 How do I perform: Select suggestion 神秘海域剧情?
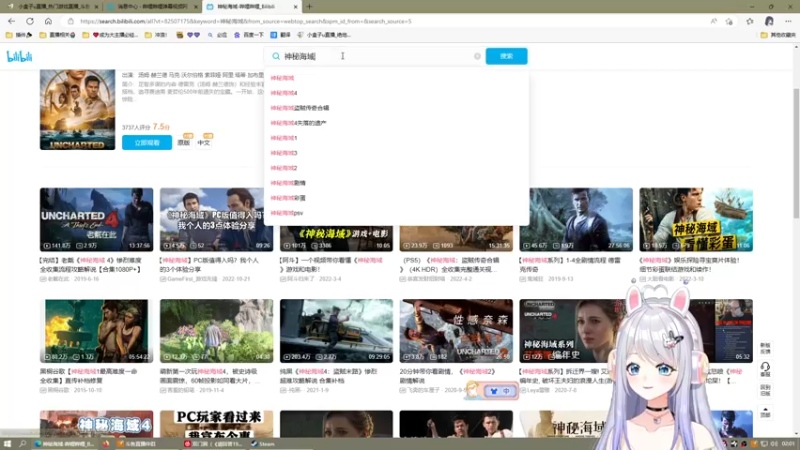pos(288,183)
